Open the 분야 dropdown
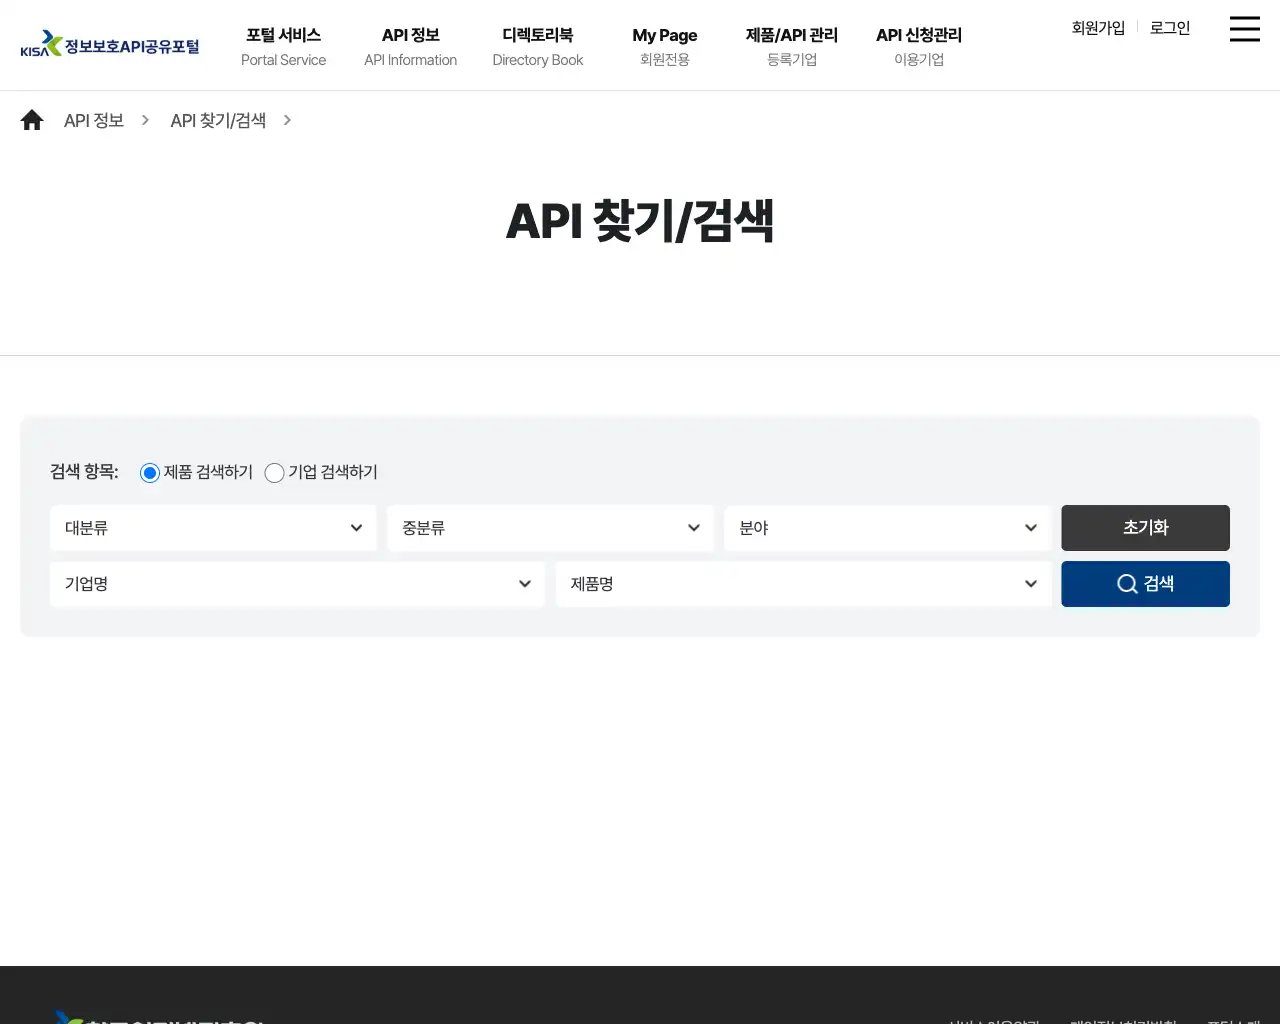Image resolution: width=1280 pixels, height=1024 pixels. click(x=887, y=528)
